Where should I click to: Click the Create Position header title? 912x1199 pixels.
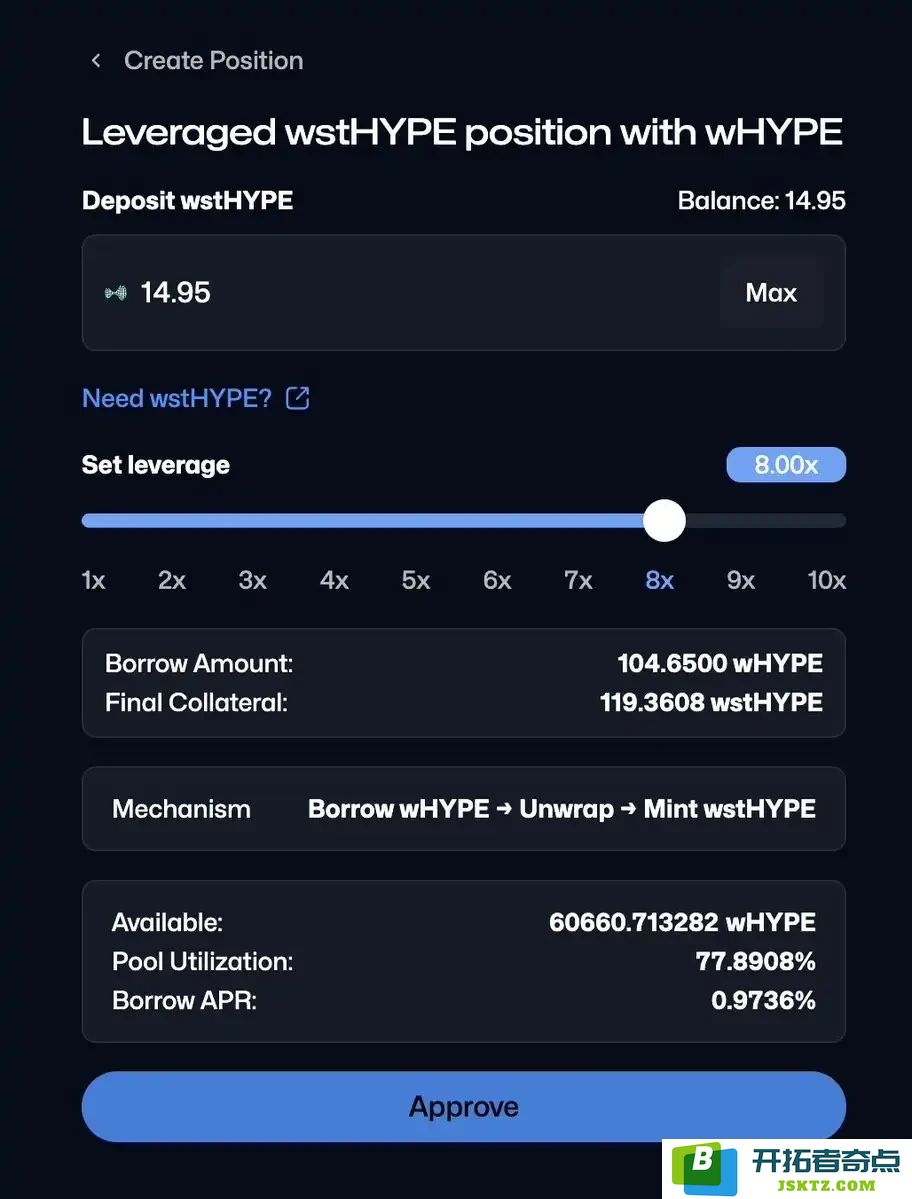pos(213,60)
